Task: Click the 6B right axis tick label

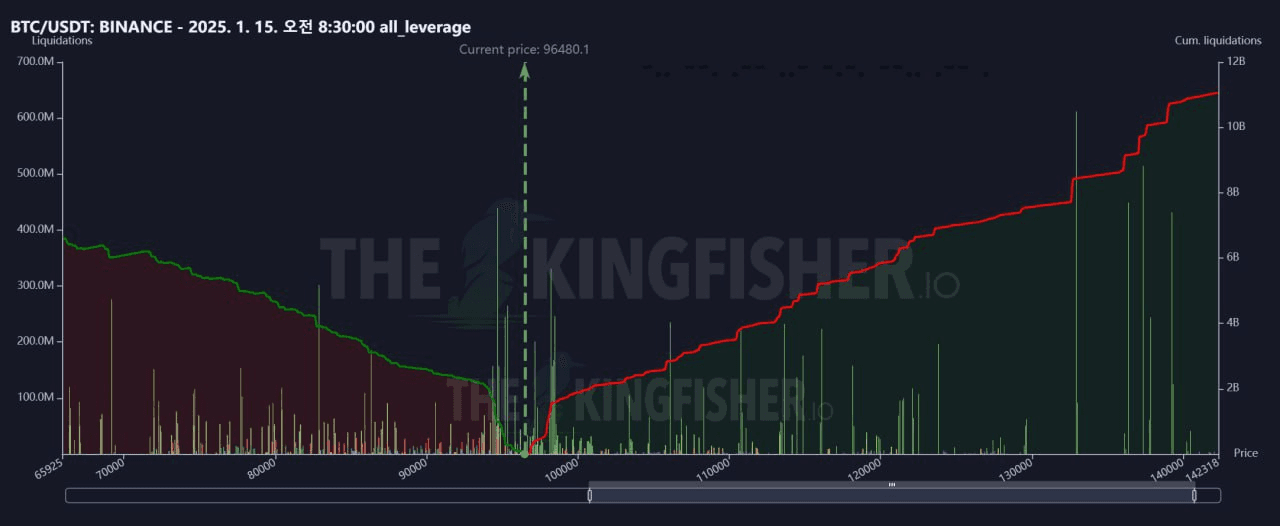Action: 1234,258
